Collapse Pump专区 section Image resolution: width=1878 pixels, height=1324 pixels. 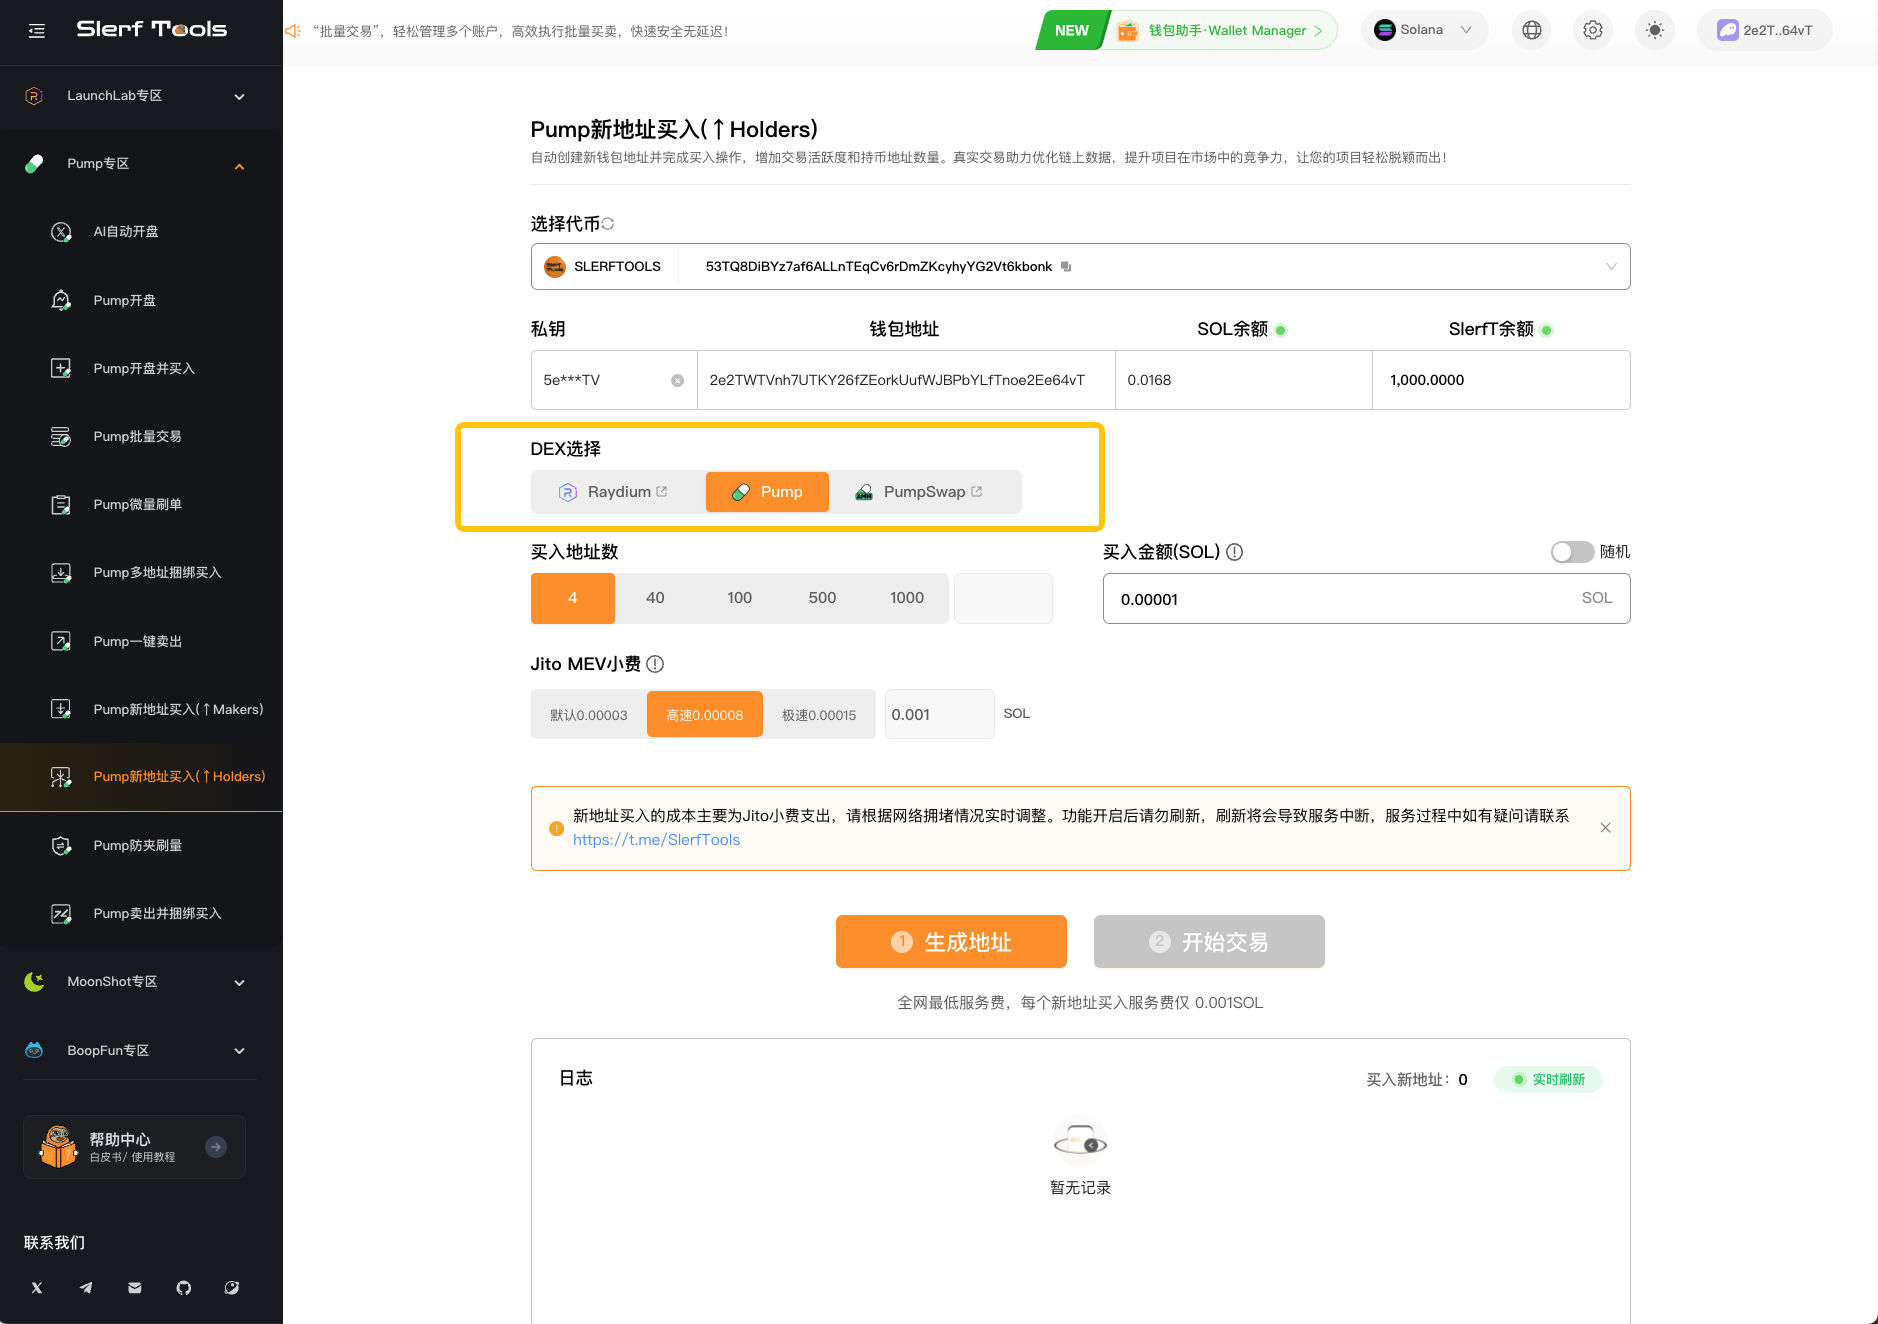(141, 164)
